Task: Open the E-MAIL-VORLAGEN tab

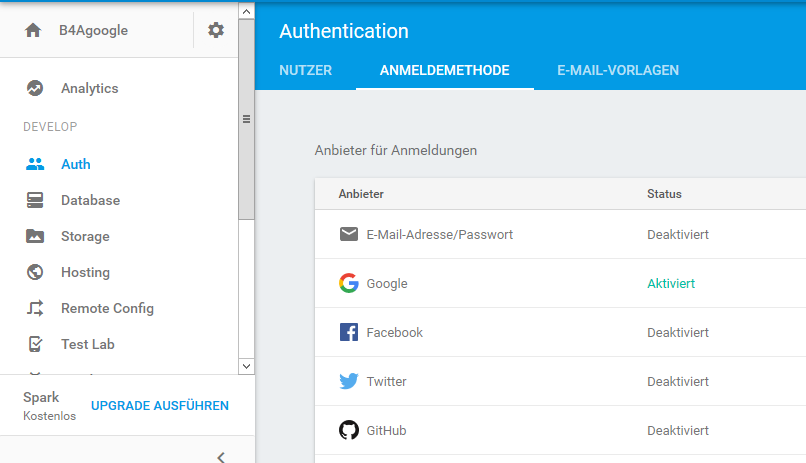Action: tap(618, 70)
